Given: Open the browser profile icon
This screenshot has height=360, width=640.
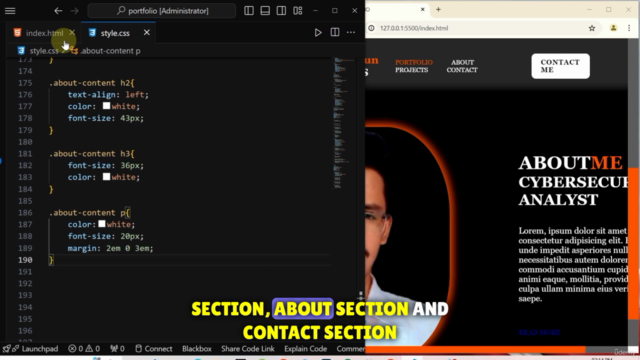Looking at the screenshot, I should click(x=613, y=28).
